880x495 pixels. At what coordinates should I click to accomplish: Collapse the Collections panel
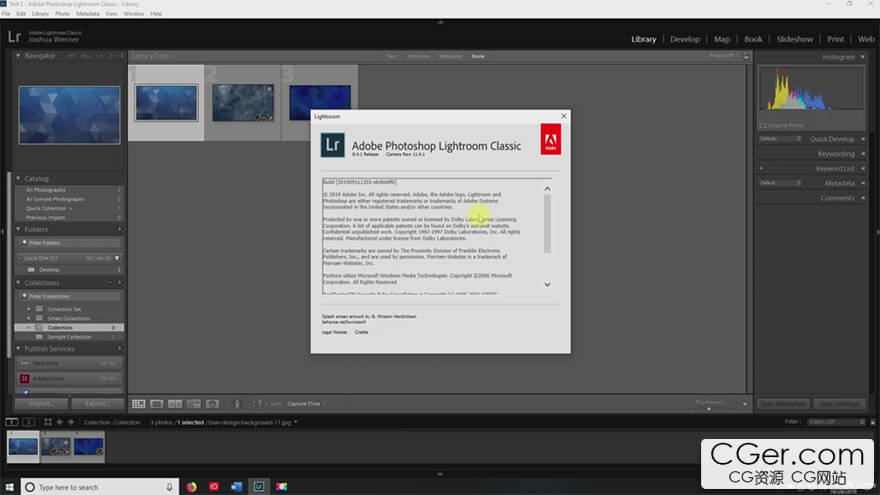(18, 283)
